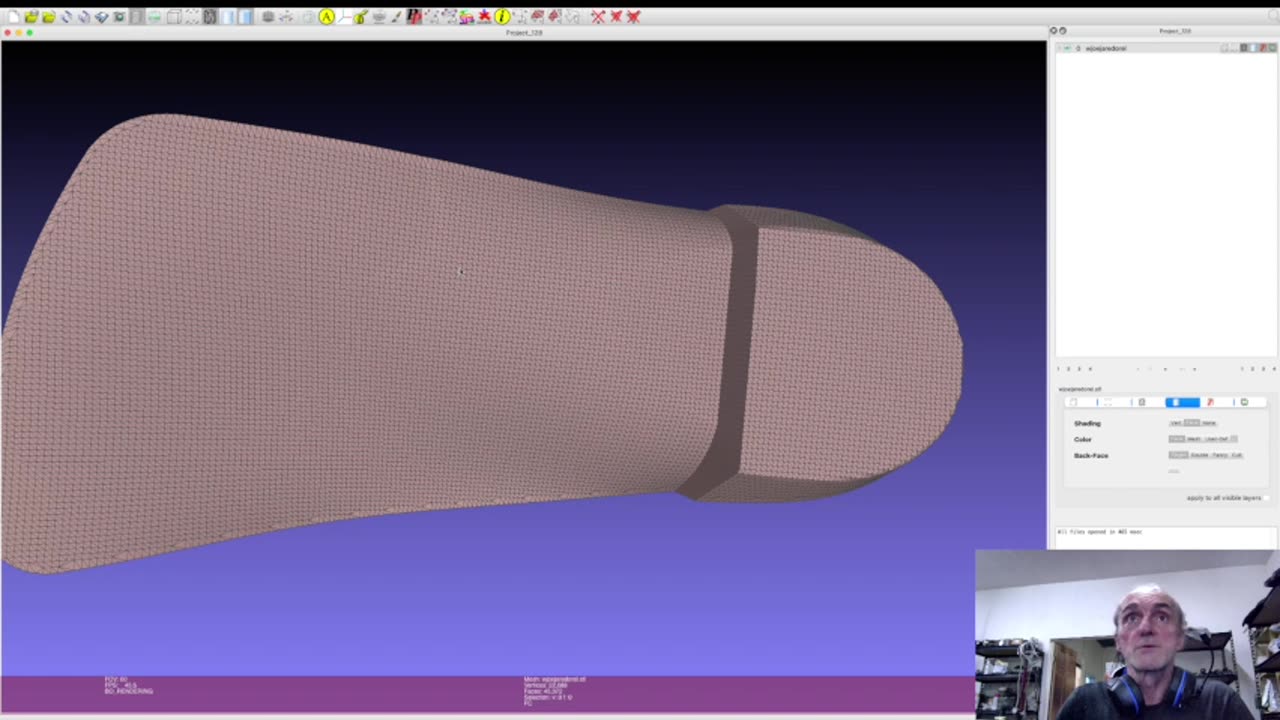Set Back-Face to Single
This screenshot has width=1280, height=720.
(x=1178, y=455)
